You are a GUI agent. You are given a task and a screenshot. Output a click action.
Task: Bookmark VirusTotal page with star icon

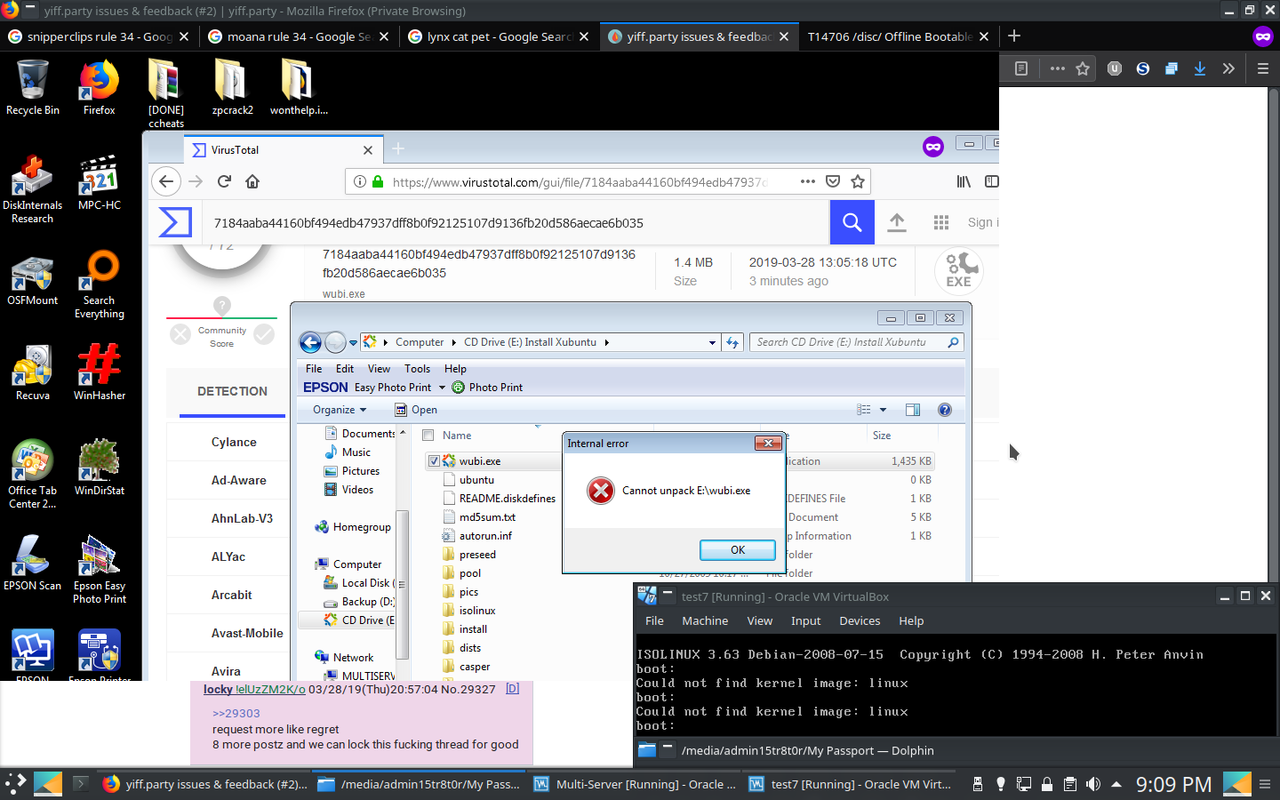tap(857, 182)
